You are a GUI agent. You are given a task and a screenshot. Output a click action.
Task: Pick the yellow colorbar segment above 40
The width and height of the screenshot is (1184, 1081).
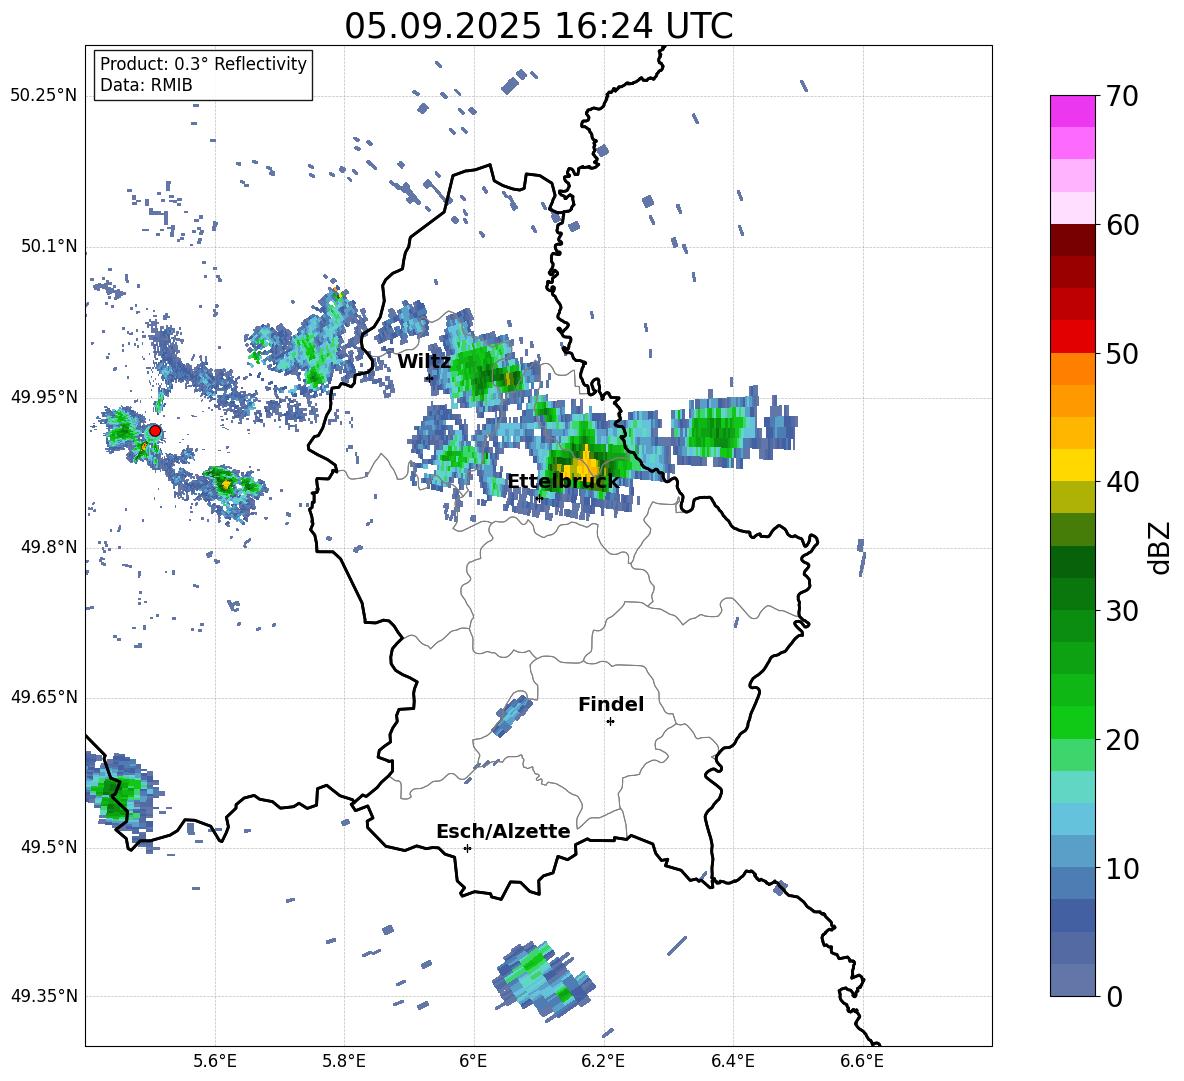point(1072,465)
